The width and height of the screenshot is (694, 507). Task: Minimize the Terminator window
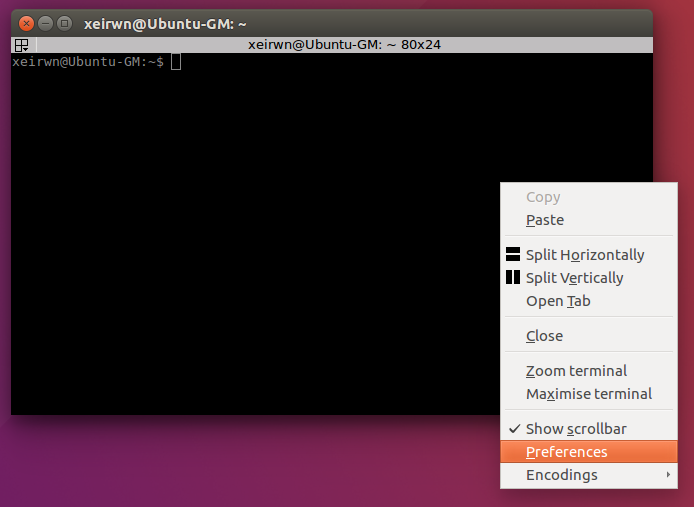[x=45, y=23]
